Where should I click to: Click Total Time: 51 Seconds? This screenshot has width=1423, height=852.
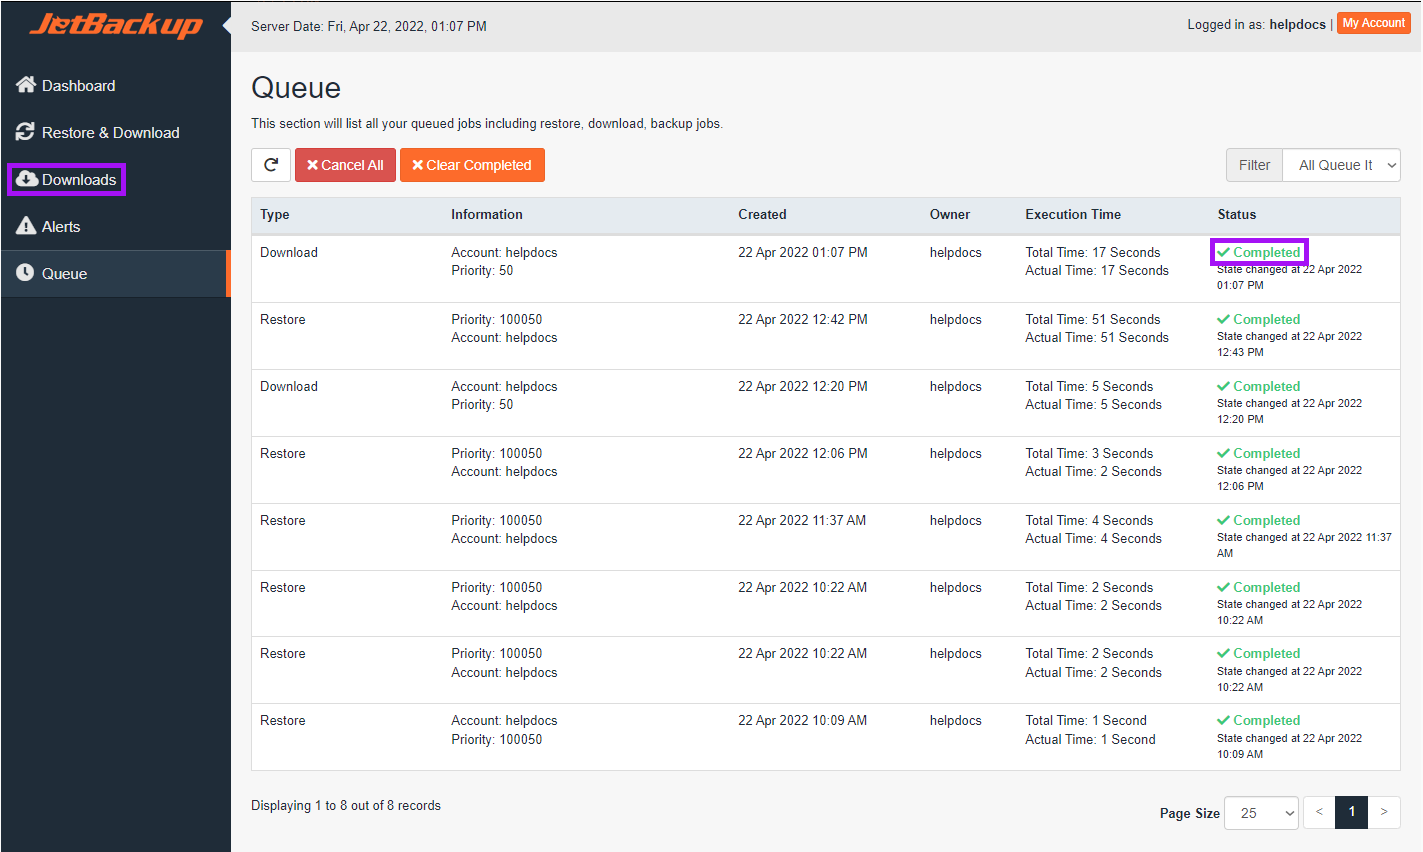1093,319
